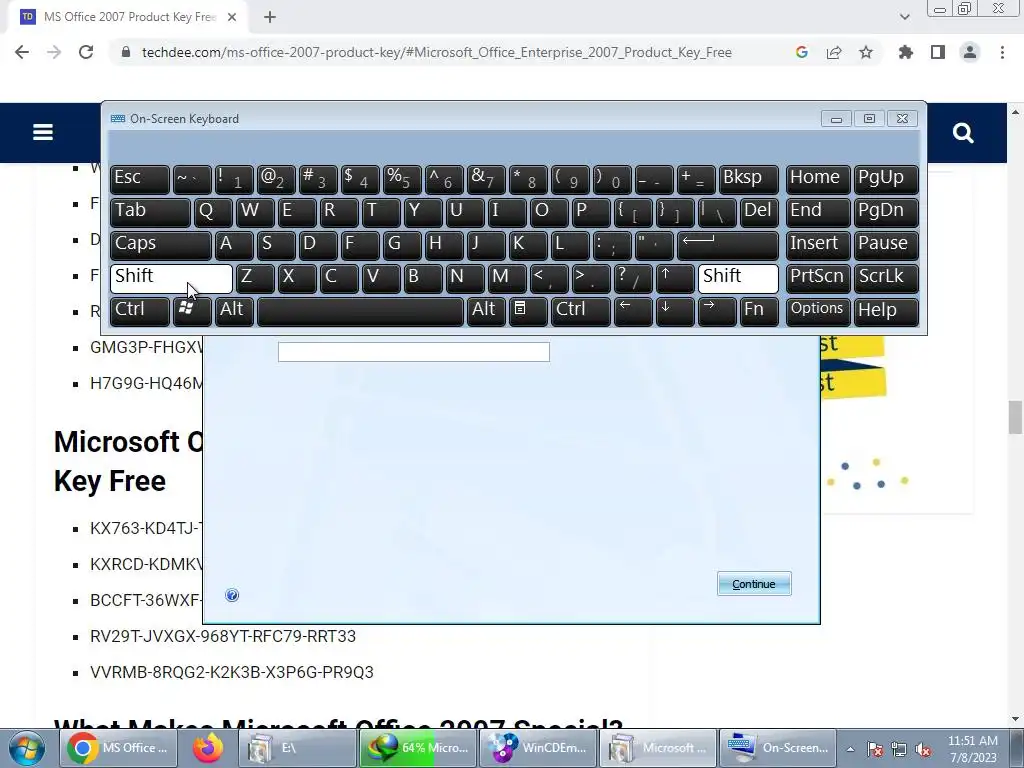Click the Action Center flag tray icon
This screenshot has height=768, width=1024.
click(x=875, y=750)
